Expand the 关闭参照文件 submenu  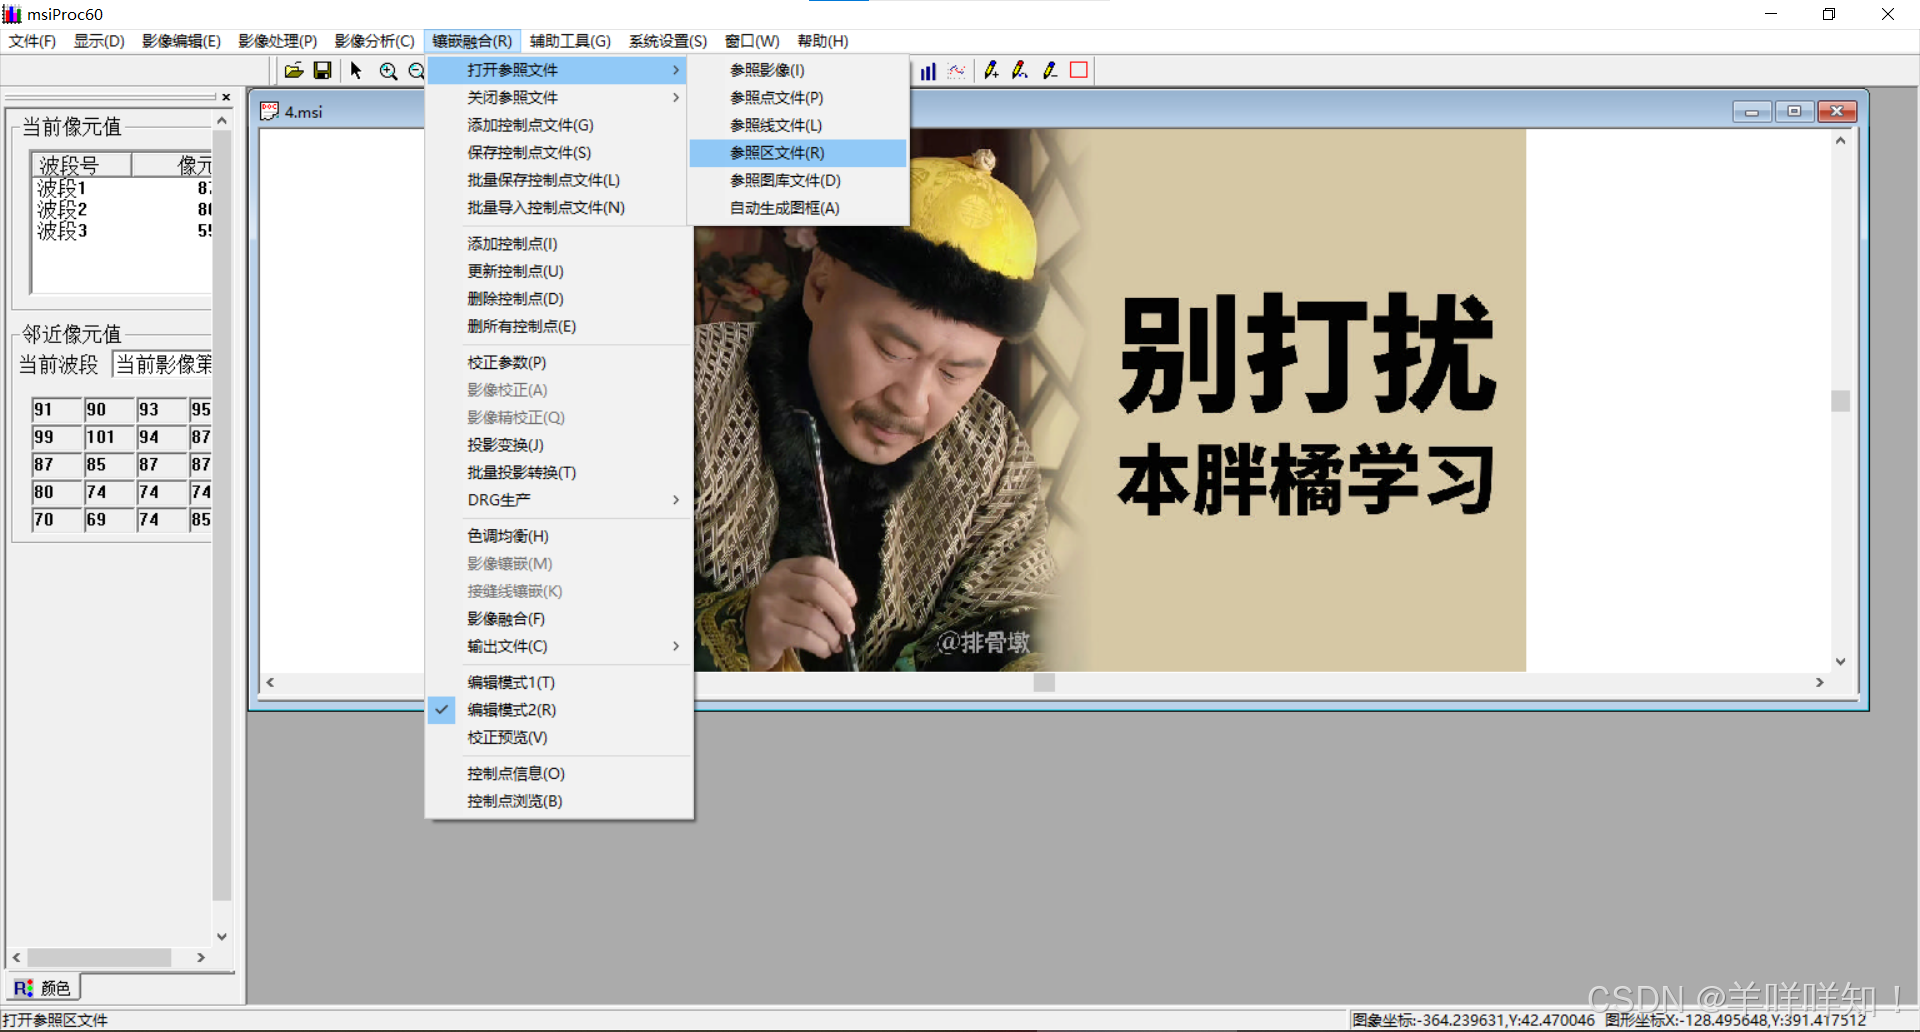coord(558,97)
